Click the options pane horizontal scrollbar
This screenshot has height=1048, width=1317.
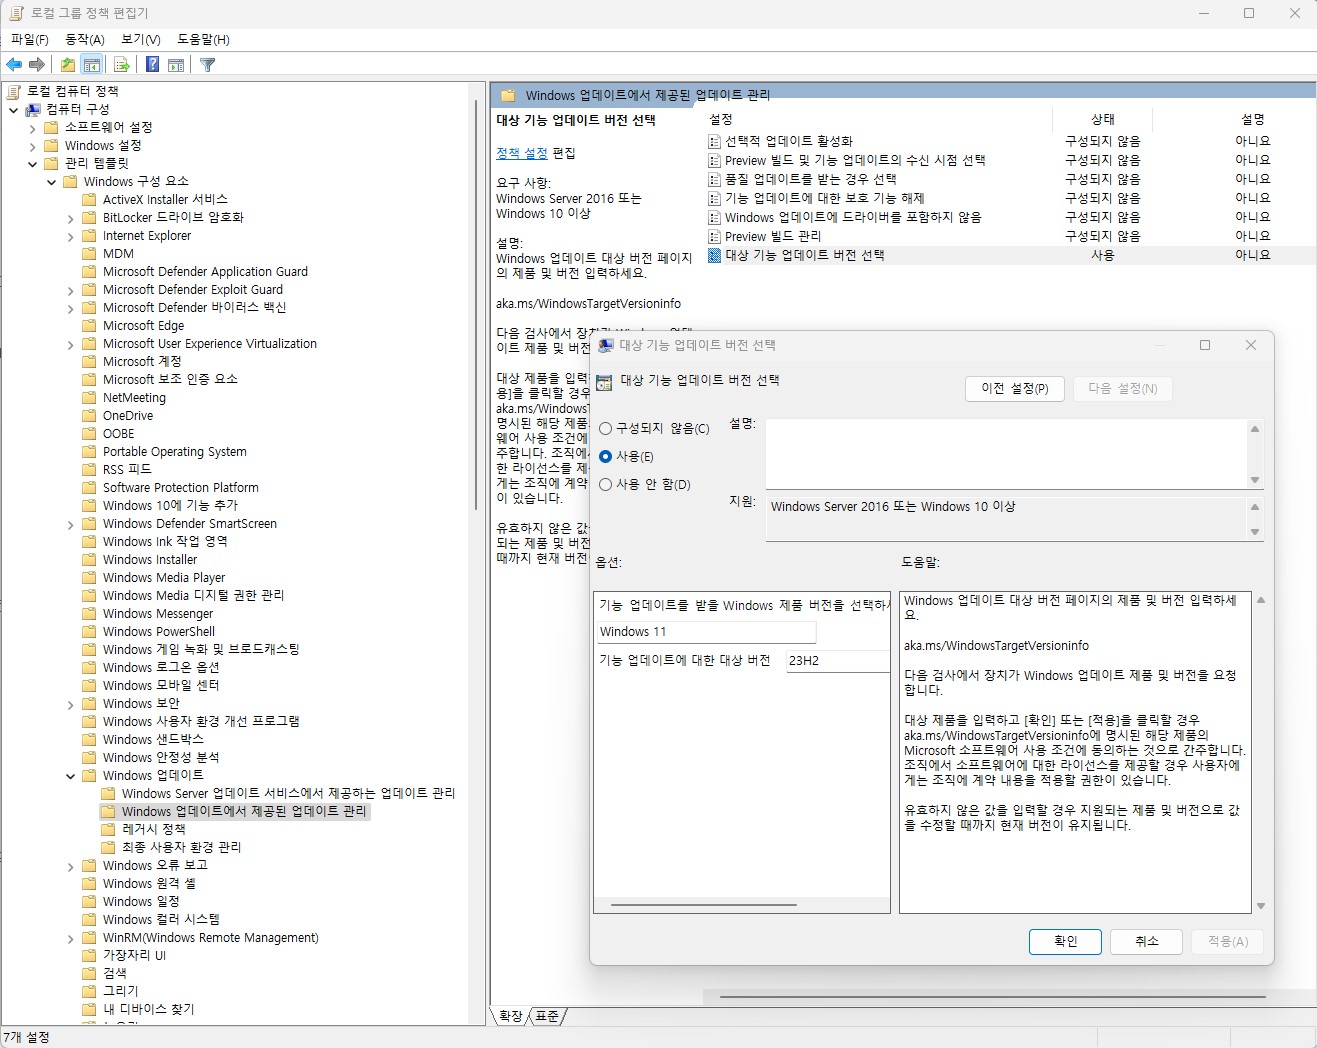point(704,905)
